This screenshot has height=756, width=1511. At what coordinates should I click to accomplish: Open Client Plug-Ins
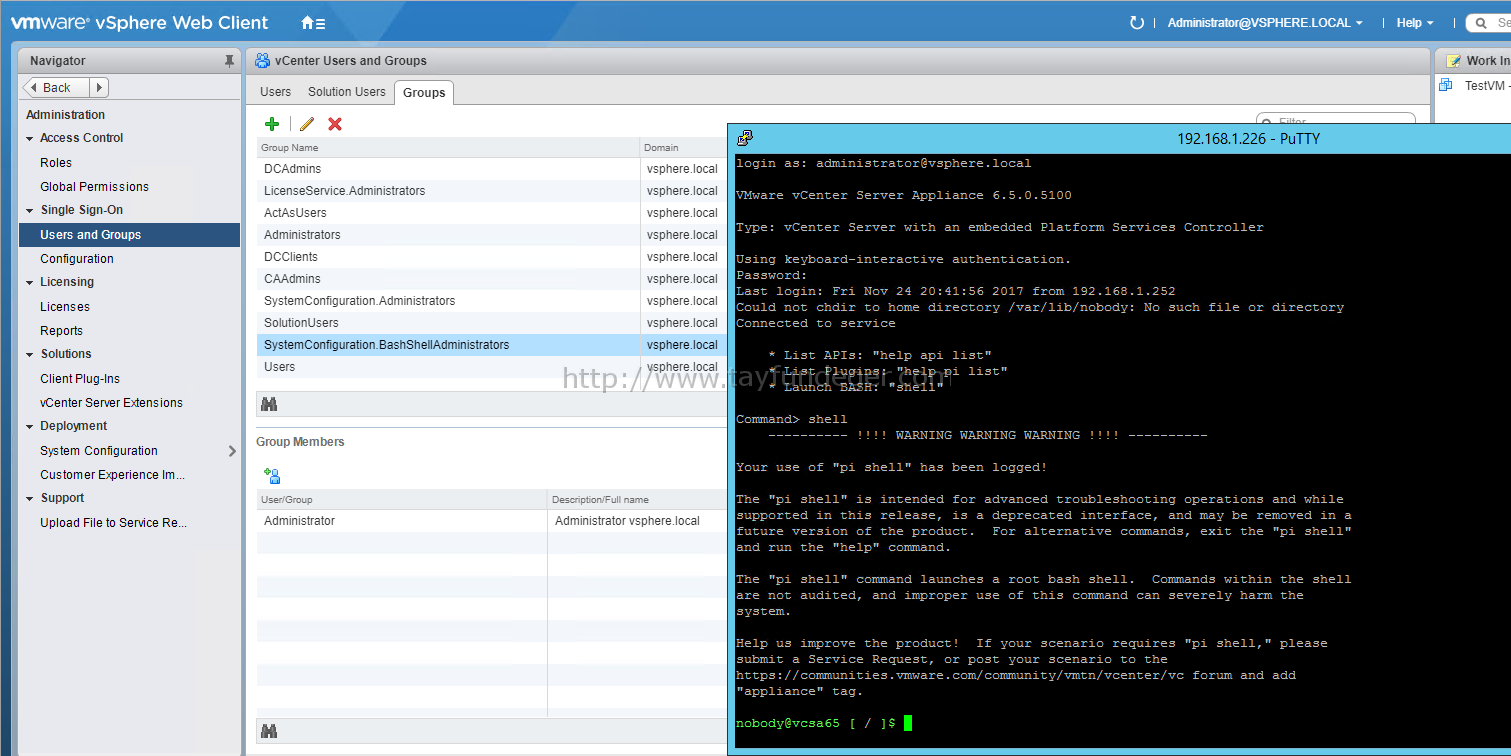click(x=80, y=379)
